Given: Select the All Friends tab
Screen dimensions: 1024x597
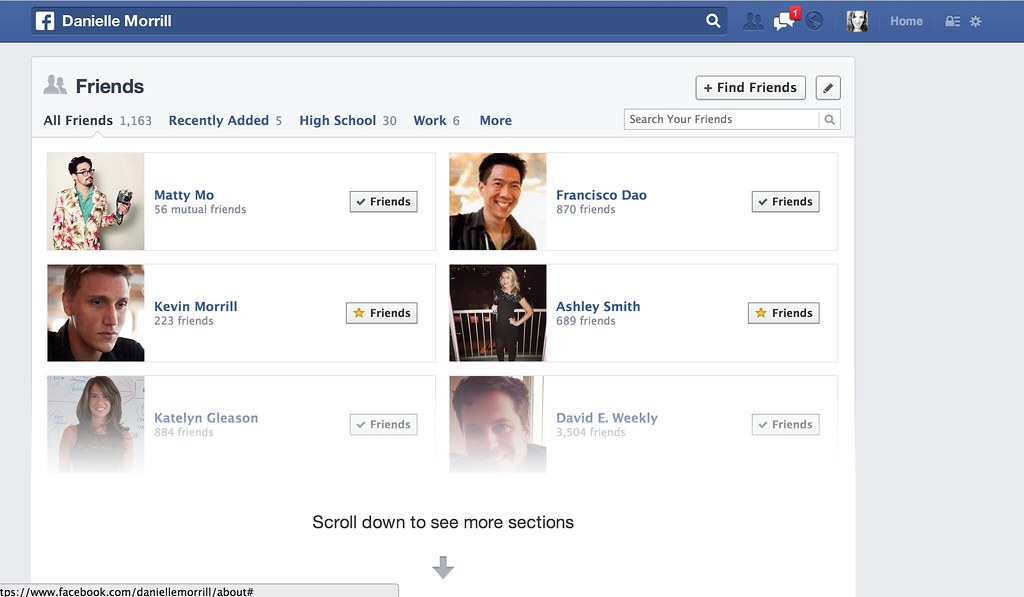Looking at the screenshot, I should click(97, 121).
